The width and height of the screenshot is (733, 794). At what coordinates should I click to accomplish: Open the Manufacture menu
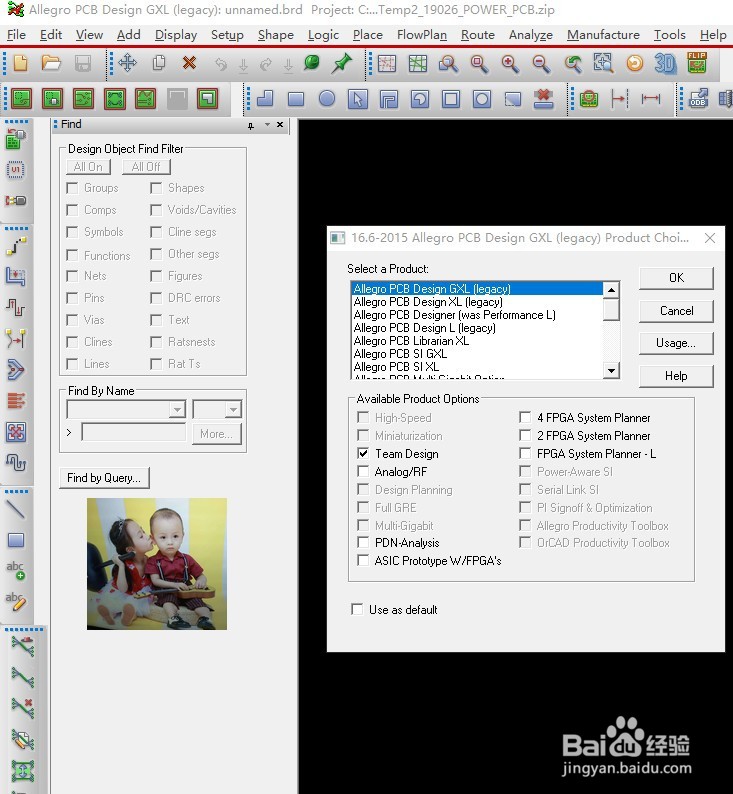(603, 35)
